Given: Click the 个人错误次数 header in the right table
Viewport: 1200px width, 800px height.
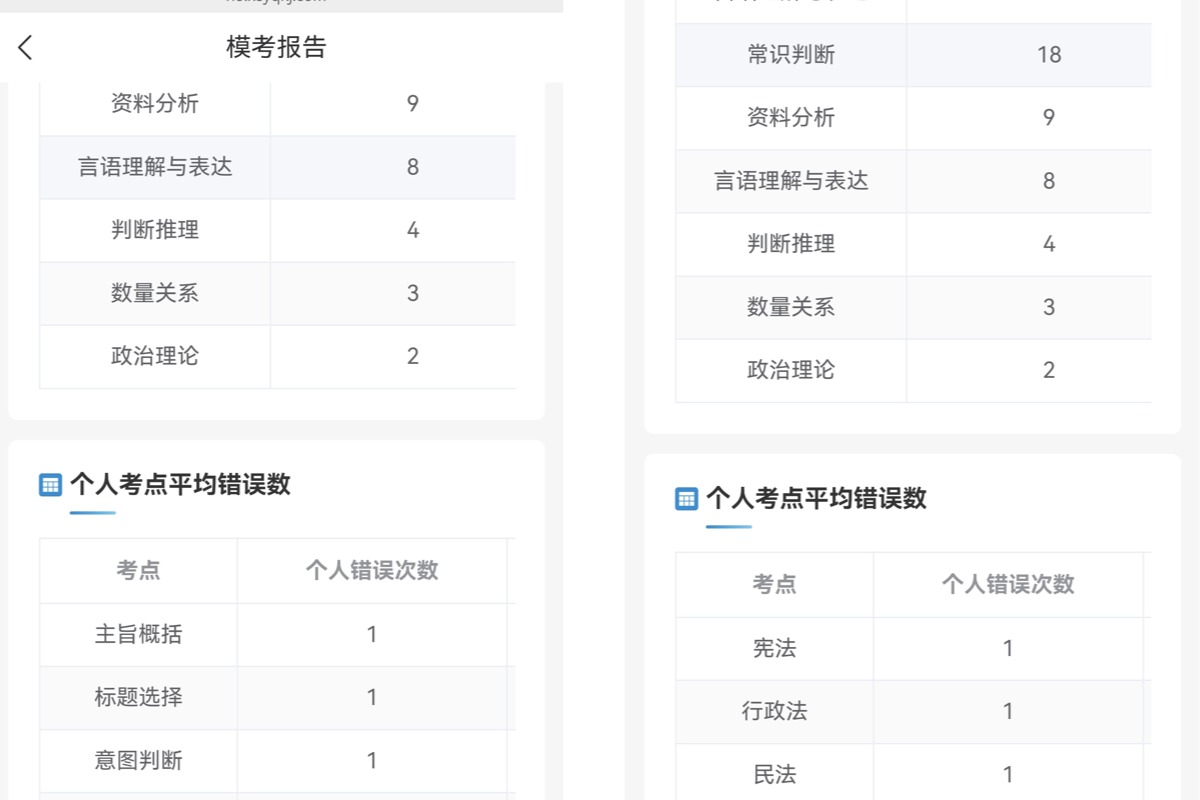Looking at the screenshot, I should click(1010, 585).
